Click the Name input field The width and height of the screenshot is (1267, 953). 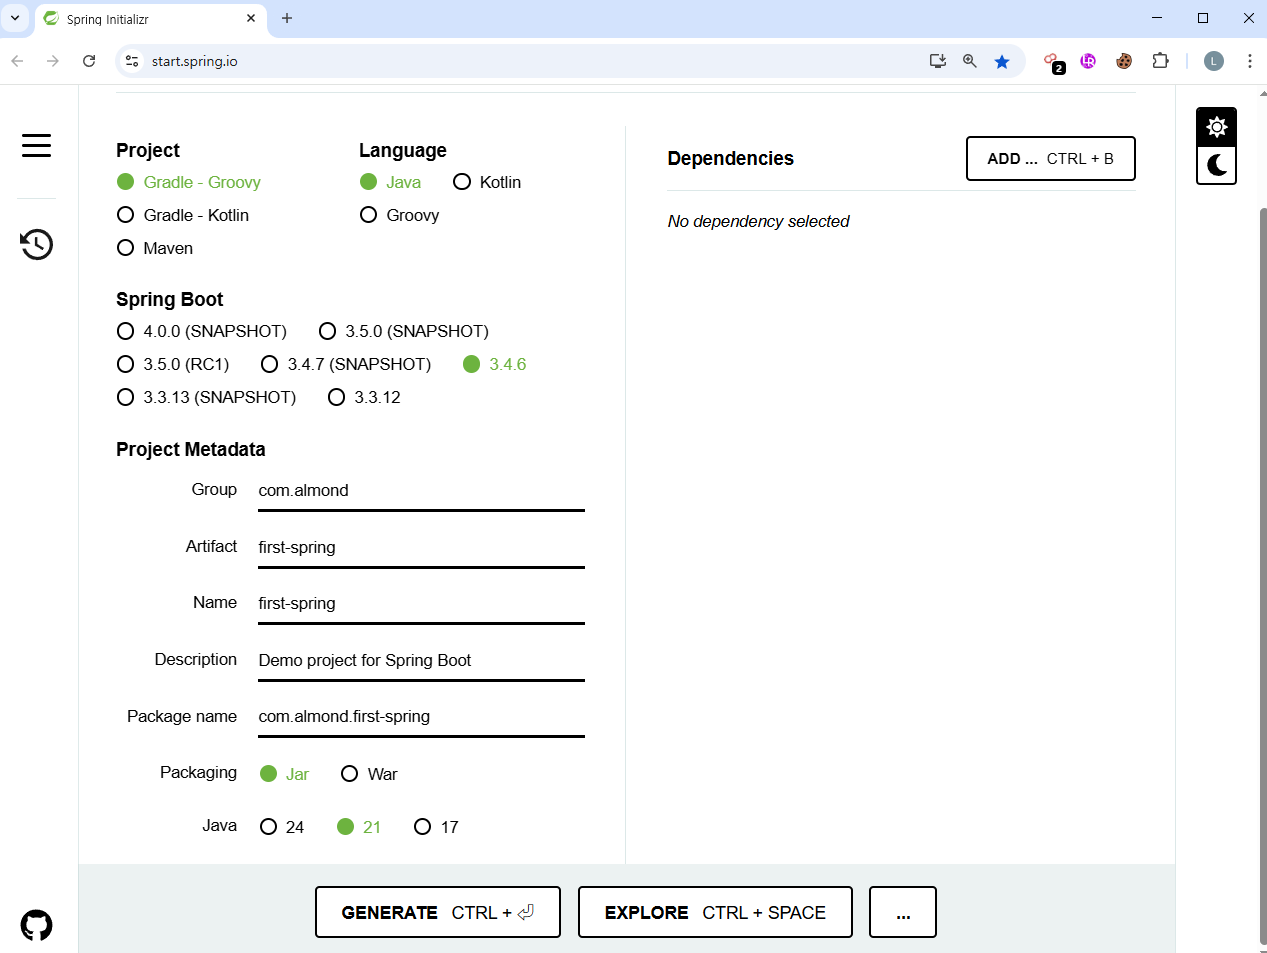[x=421, y=604]
